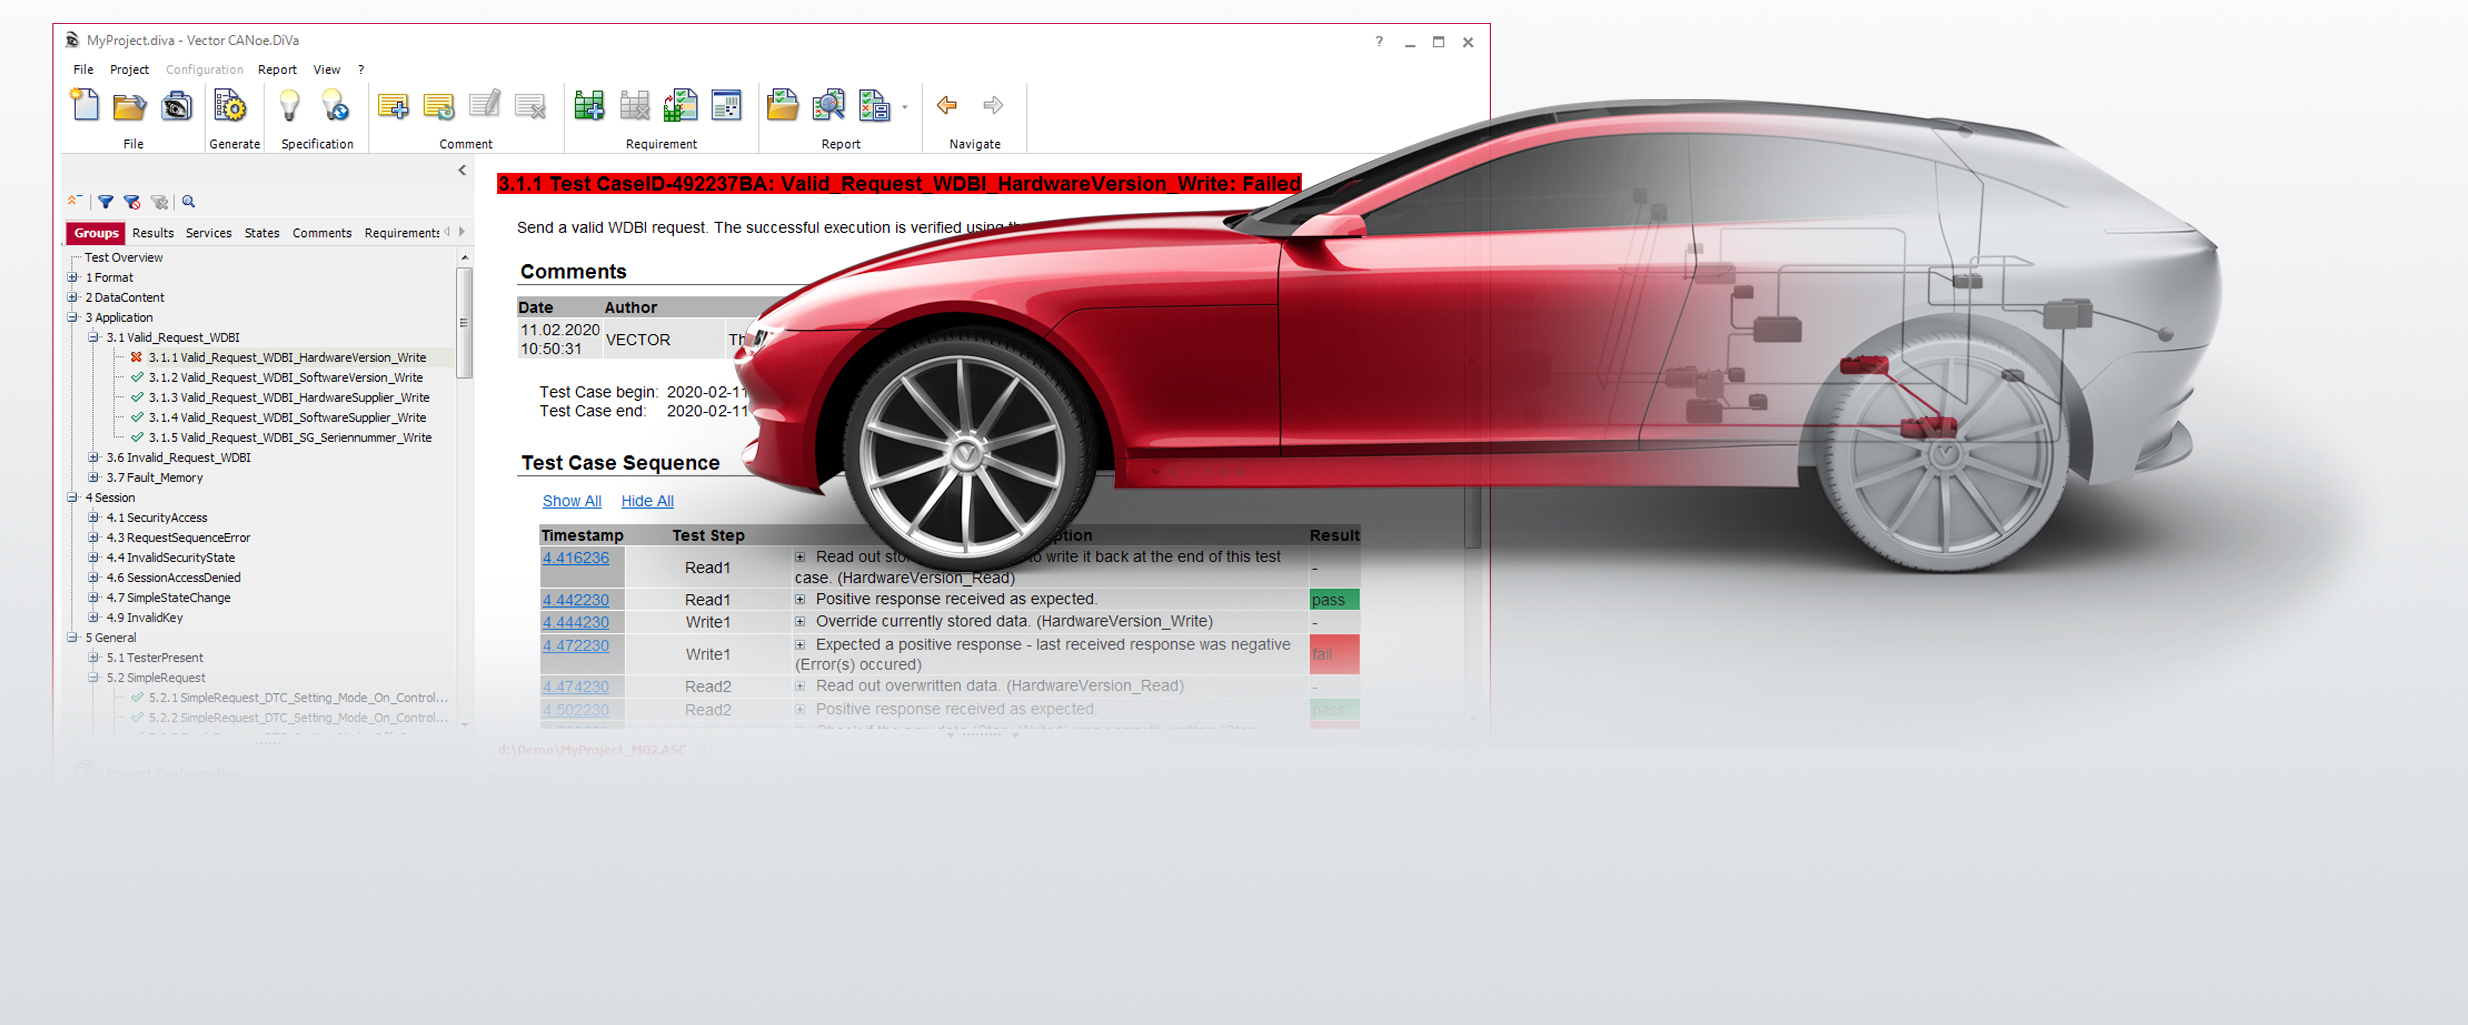
Task: Open the Report toolbar dropdown arrow
Action: (904, 107)
